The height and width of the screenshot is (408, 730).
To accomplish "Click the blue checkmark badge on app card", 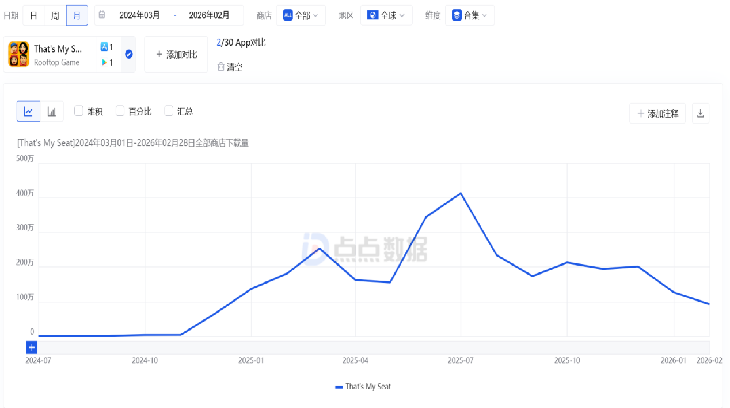I will 129,54.
